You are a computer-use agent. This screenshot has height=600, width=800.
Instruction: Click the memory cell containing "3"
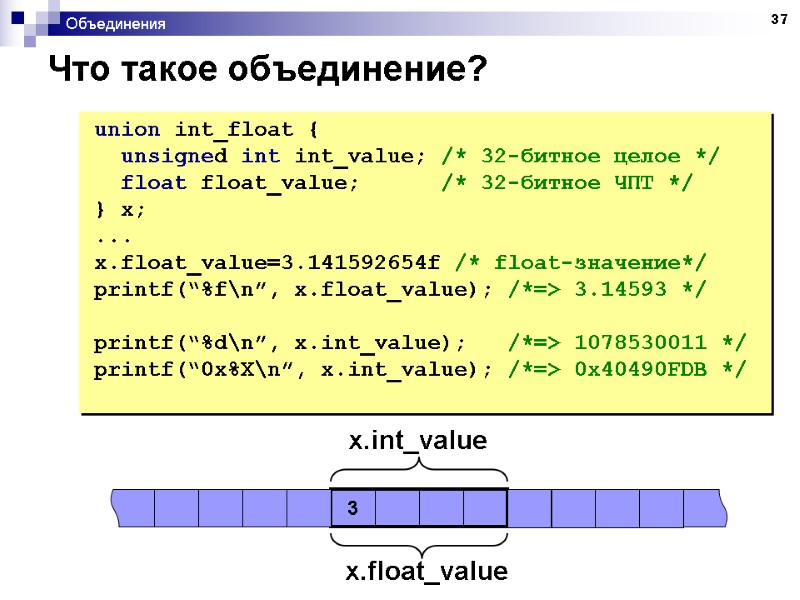coord(353,508)
